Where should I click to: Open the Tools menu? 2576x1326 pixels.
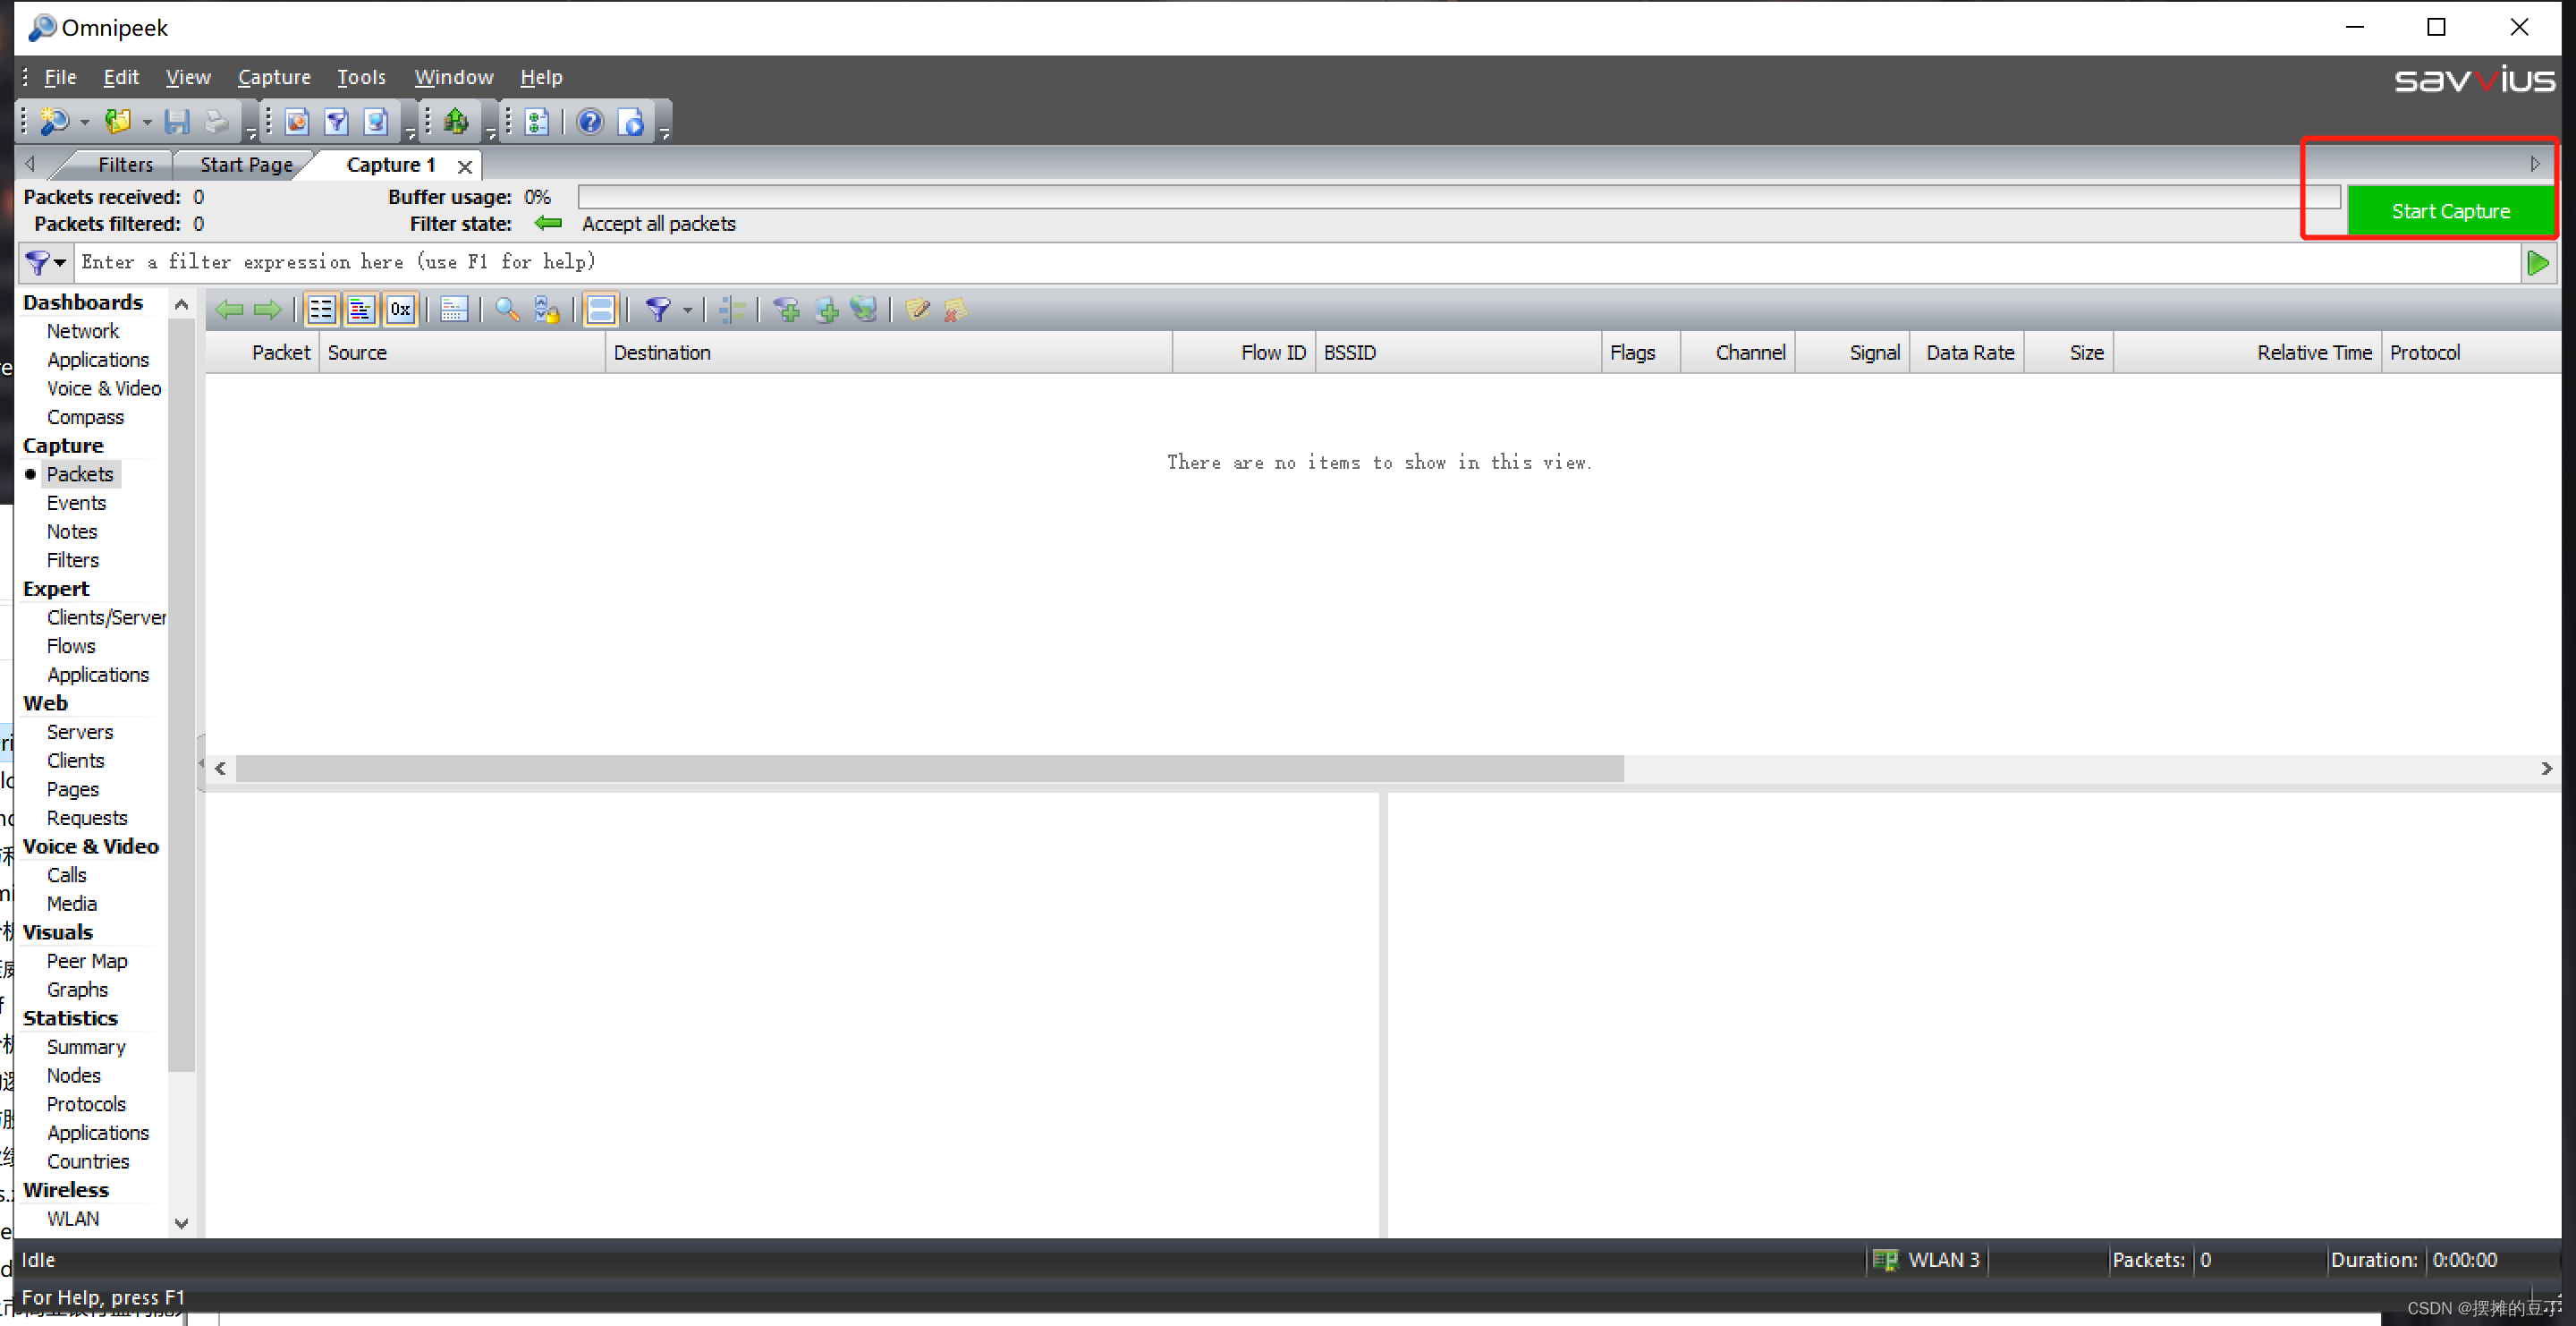pos(360,77)
